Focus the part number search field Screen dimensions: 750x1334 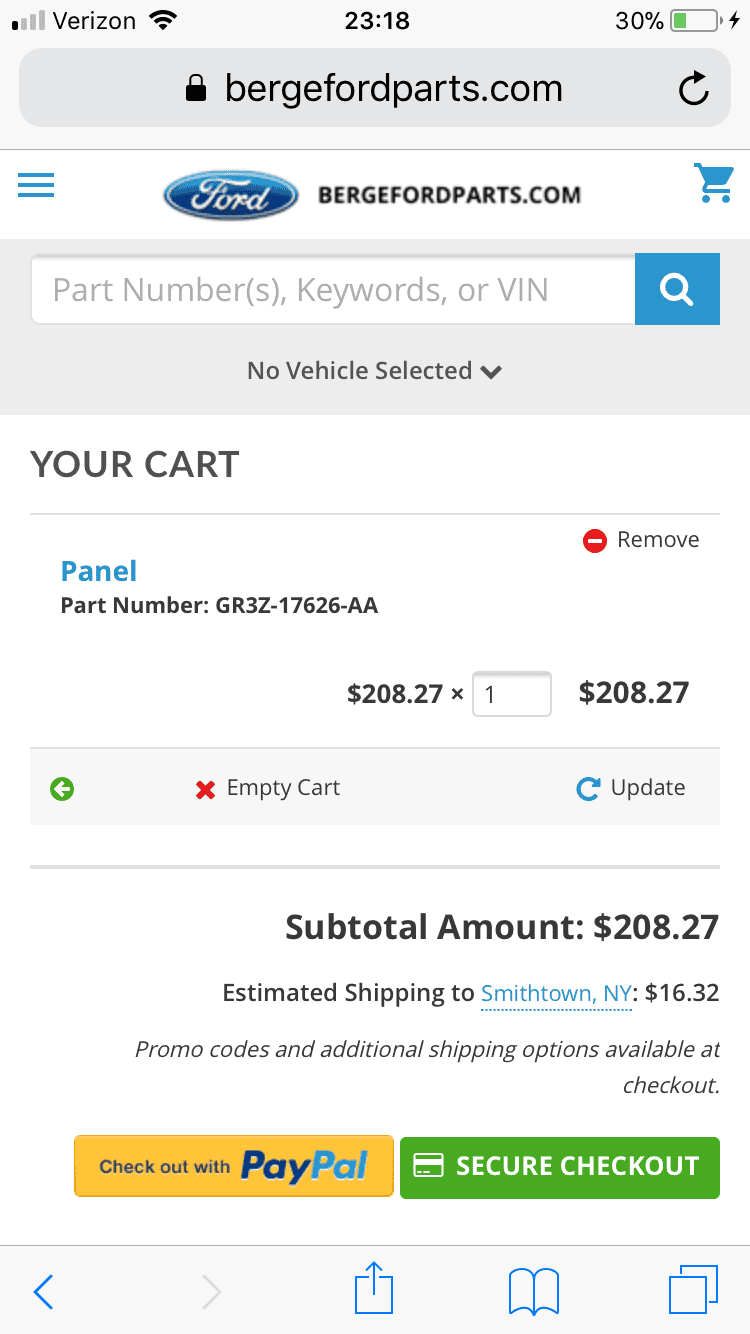pos(333,290)
